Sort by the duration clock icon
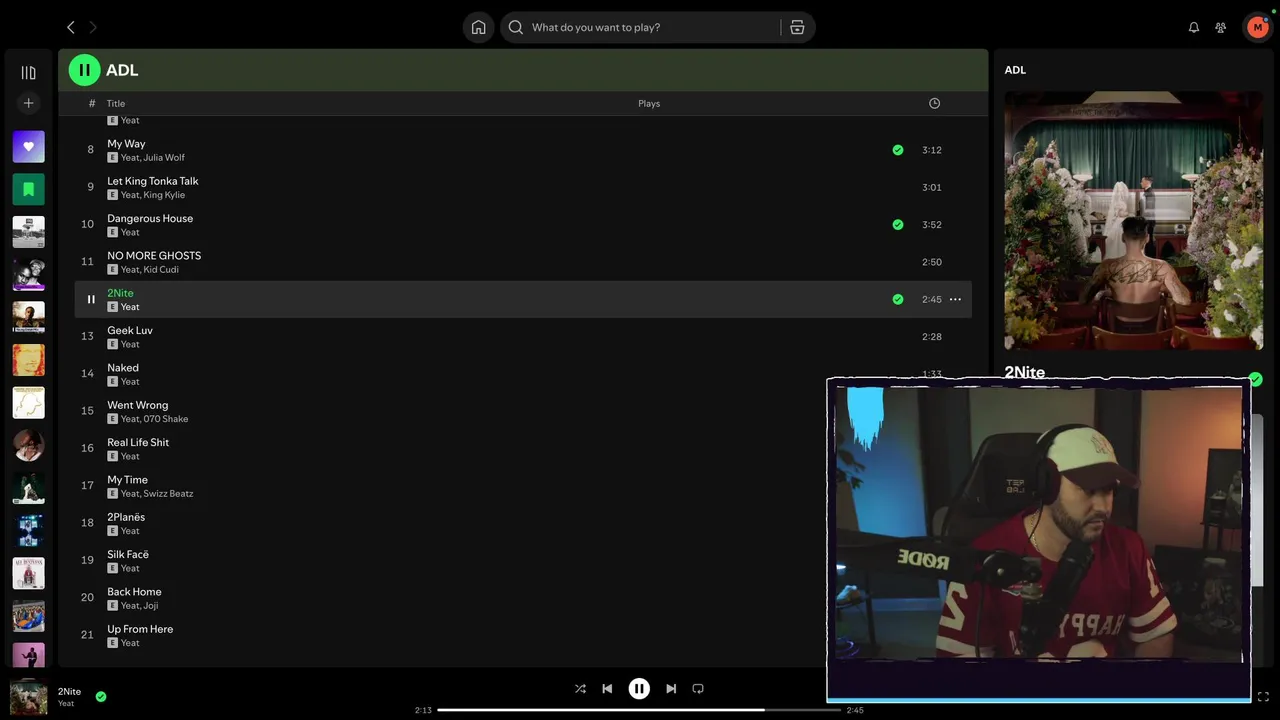Image resolution: width=1280 pixels, height=720 pixels. [x=934, y=103]
